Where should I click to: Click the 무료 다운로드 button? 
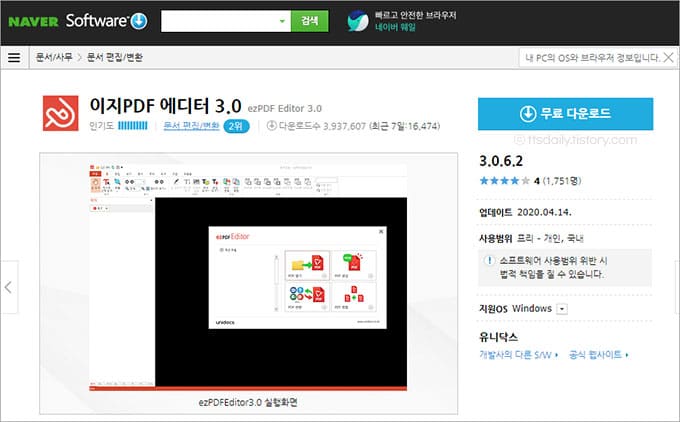[566, 114]
